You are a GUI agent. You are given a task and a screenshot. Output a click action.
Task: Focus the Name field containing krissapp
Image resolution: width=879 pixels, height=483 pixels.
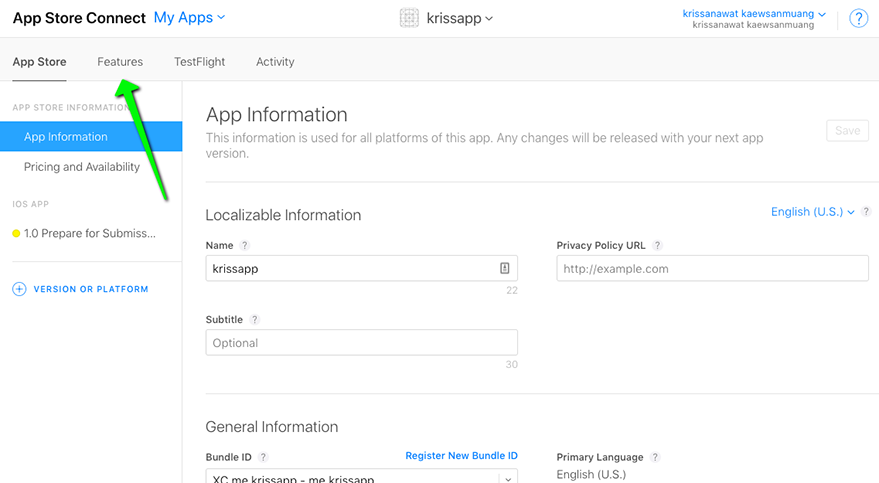point(362,268)
